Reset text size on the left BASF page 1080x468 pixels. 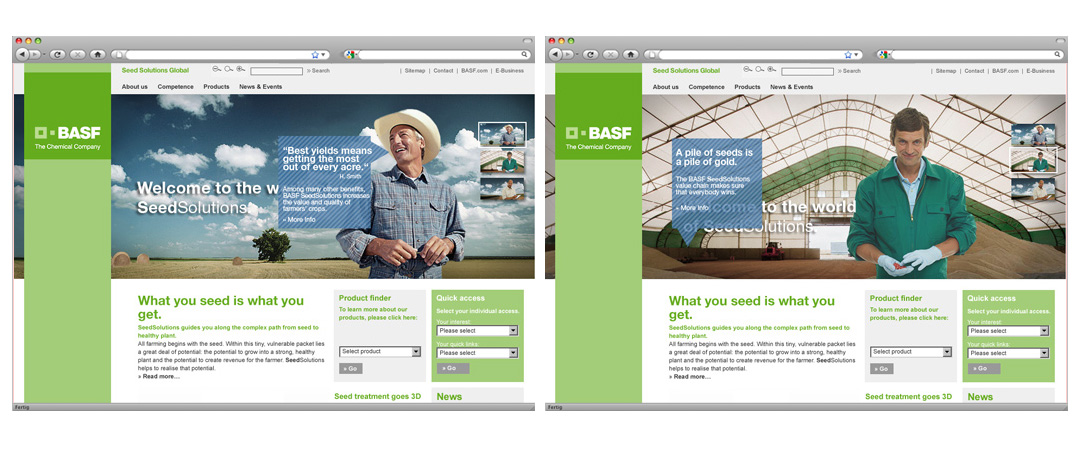228,70
